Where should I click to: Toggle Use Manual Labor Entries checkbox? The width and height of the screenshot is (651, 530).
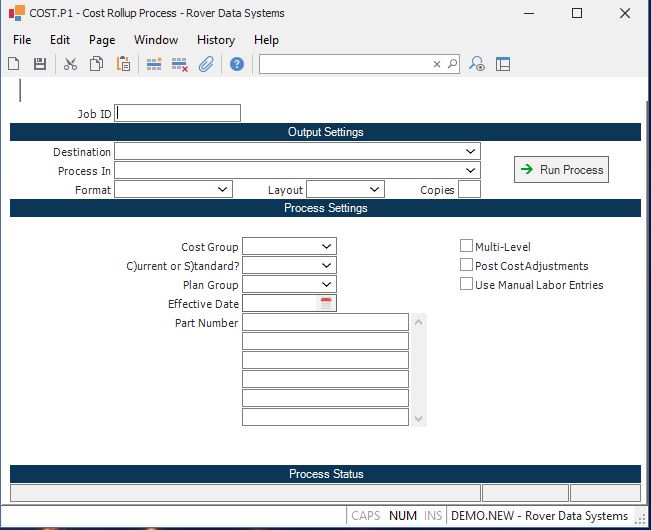pos(466,284)
